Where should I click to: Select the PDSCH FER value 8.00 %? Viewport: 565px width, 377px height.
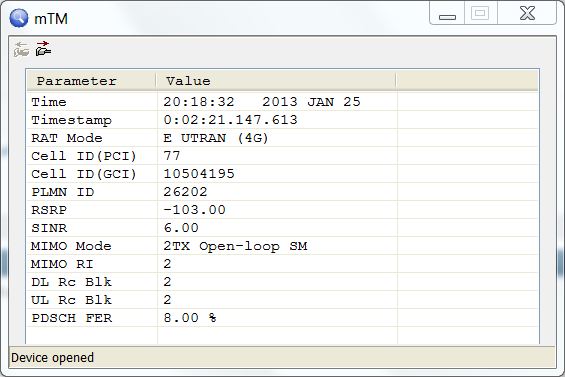[190, 318]
